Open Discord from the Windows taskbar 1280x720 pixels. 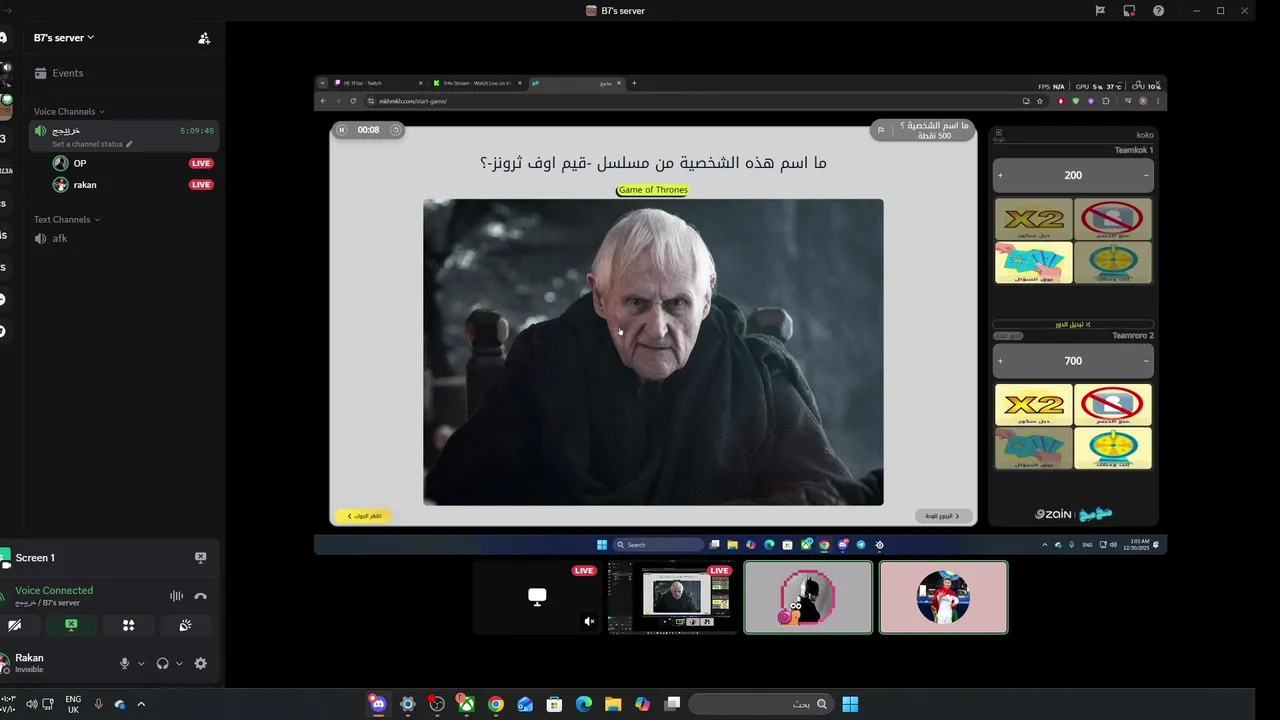[x=378, y=704]
